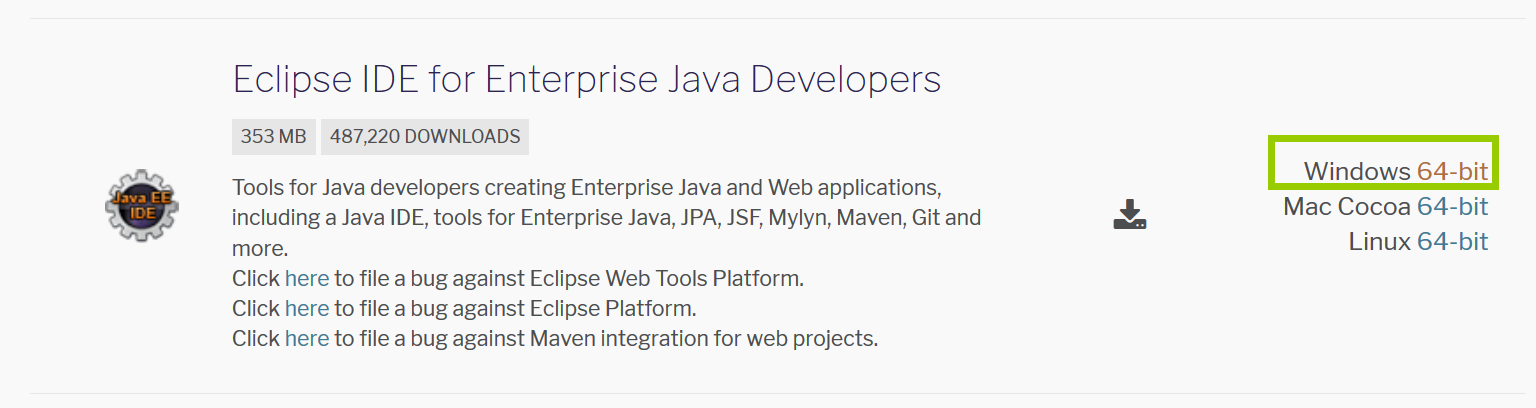Click the 353 MB size badge
This screenshot has width=1536, height=408.
click(x=273, y=137)
